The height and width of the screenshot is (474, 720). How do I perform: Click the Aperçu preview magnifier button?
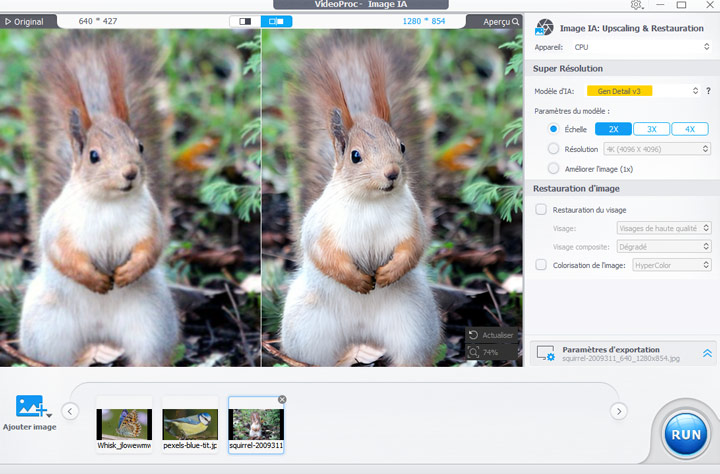(x=501, y=22)
